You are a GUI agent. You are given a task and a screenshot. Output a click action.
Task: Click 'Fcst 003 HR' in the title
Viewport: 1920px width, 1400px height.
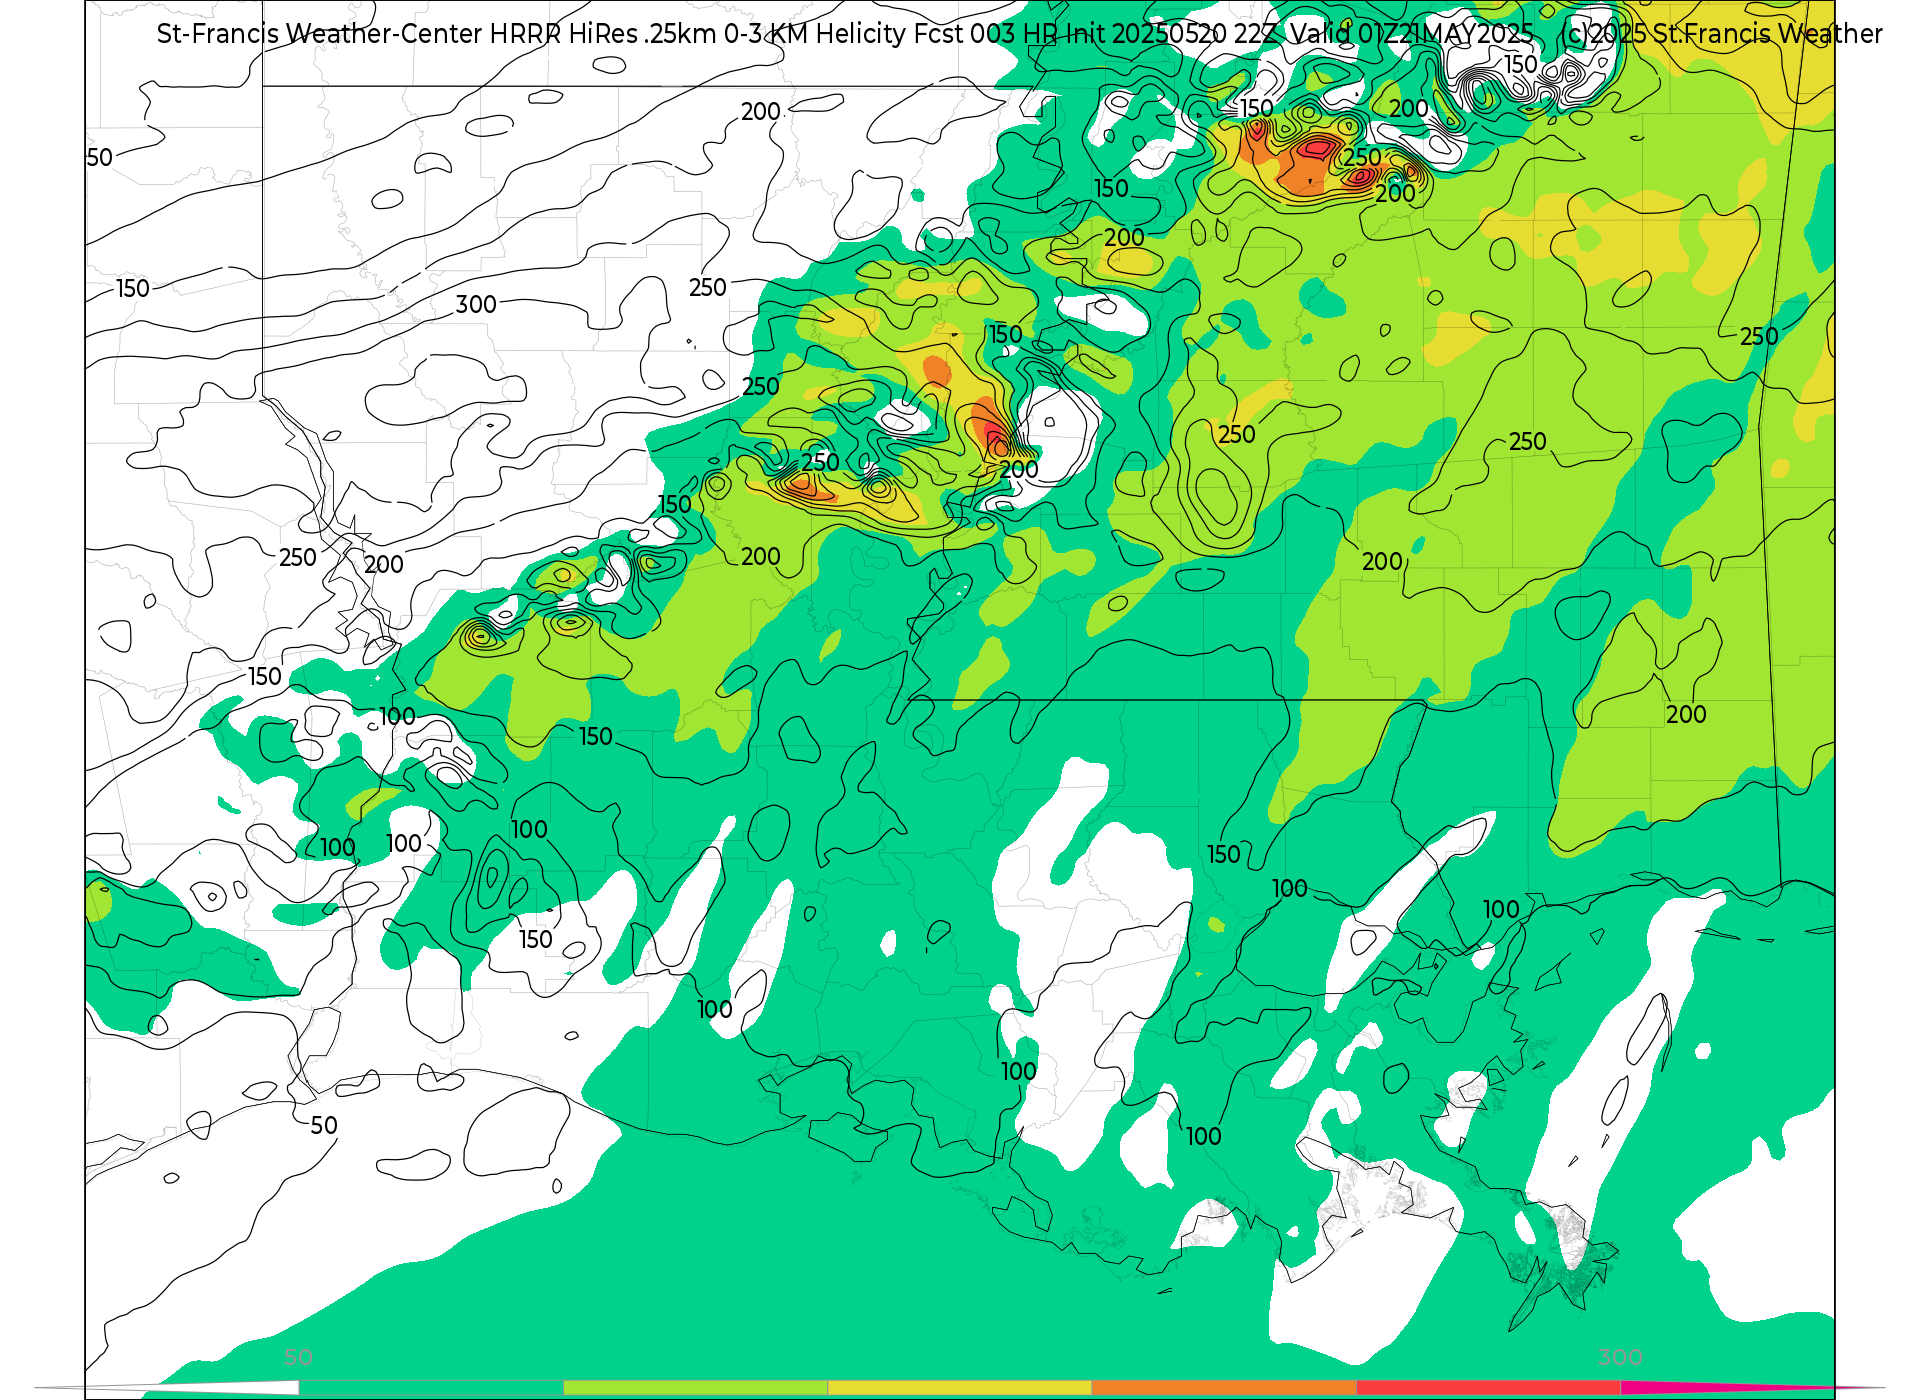click(x=987, y=34)
